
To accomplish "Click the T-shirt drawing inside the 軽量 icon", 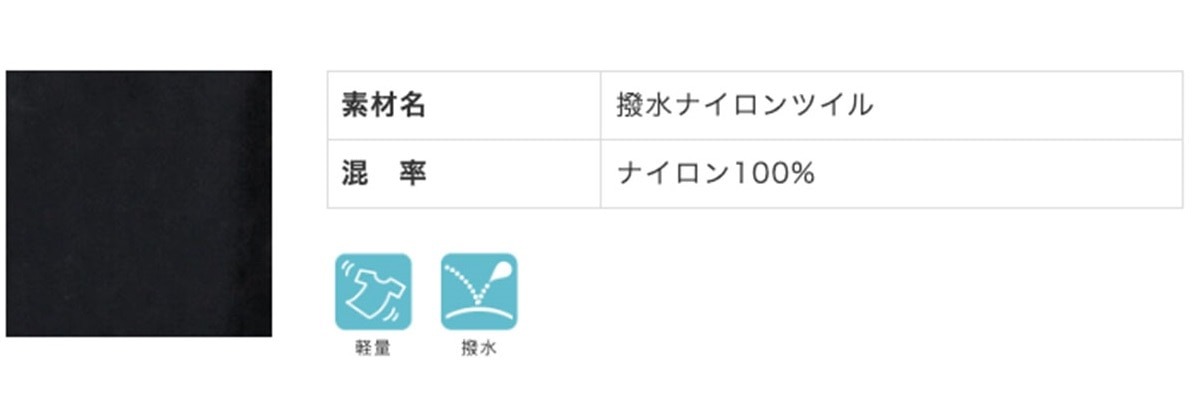I will pos(373,290).
